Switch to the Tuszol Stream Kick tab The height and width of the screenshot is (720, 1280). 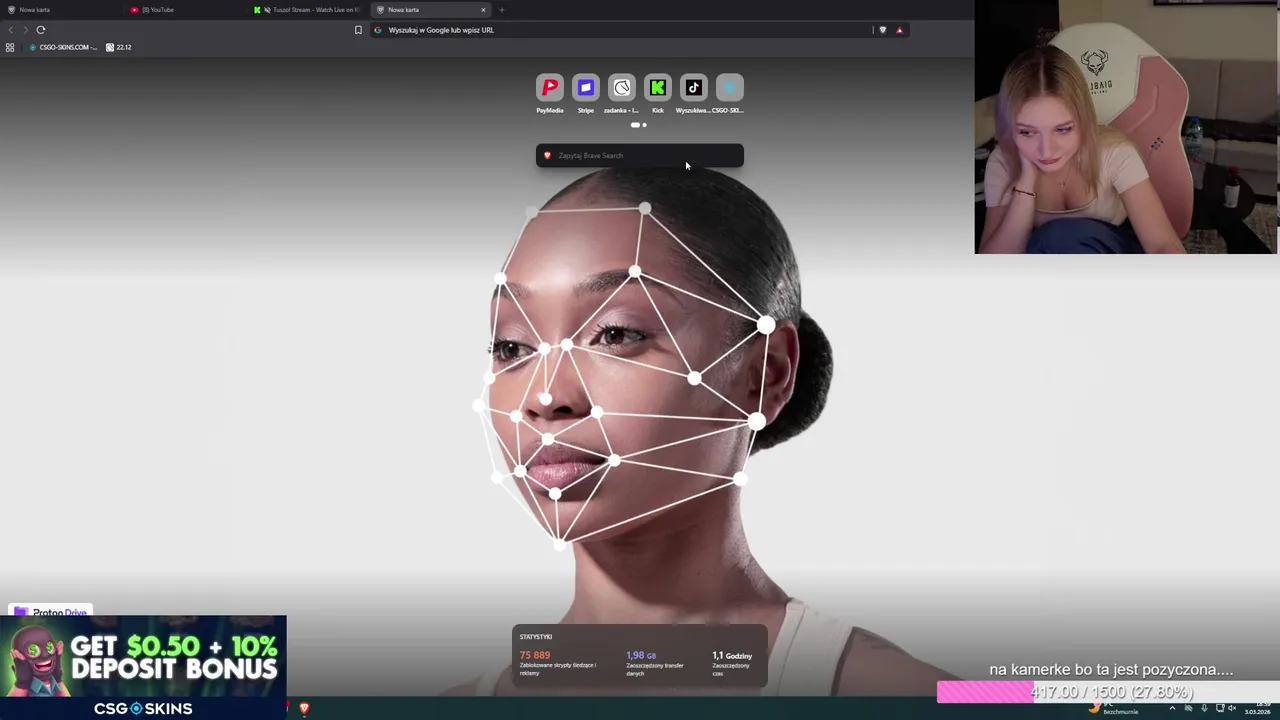308,10
